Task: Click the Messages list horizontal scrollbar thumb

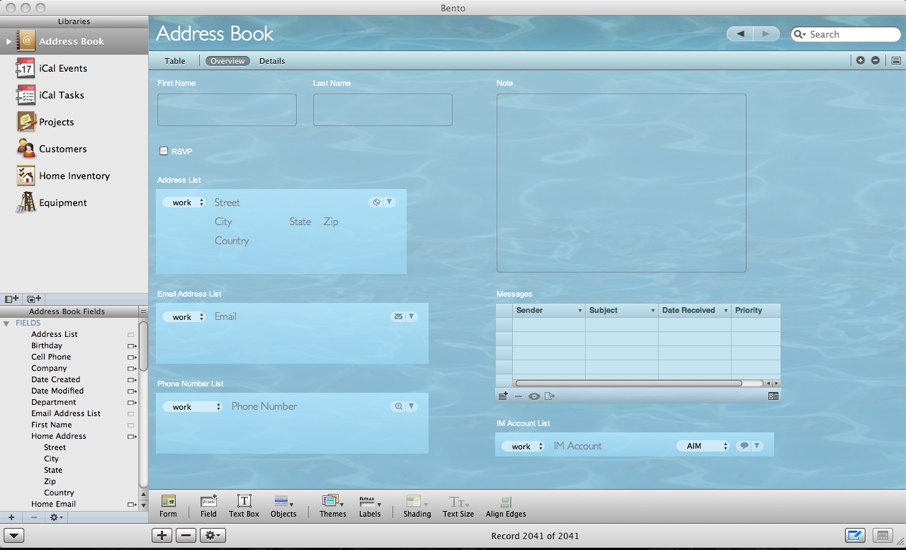Action: (x=629, y=383)
